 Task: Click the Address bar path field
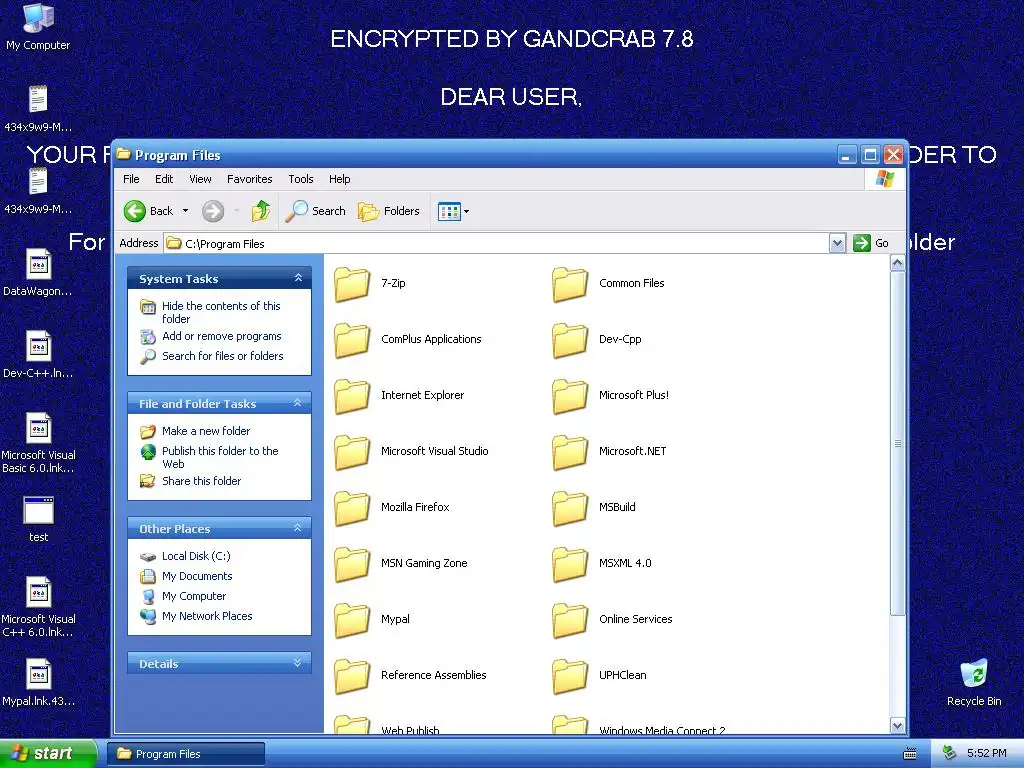[496, 244]
